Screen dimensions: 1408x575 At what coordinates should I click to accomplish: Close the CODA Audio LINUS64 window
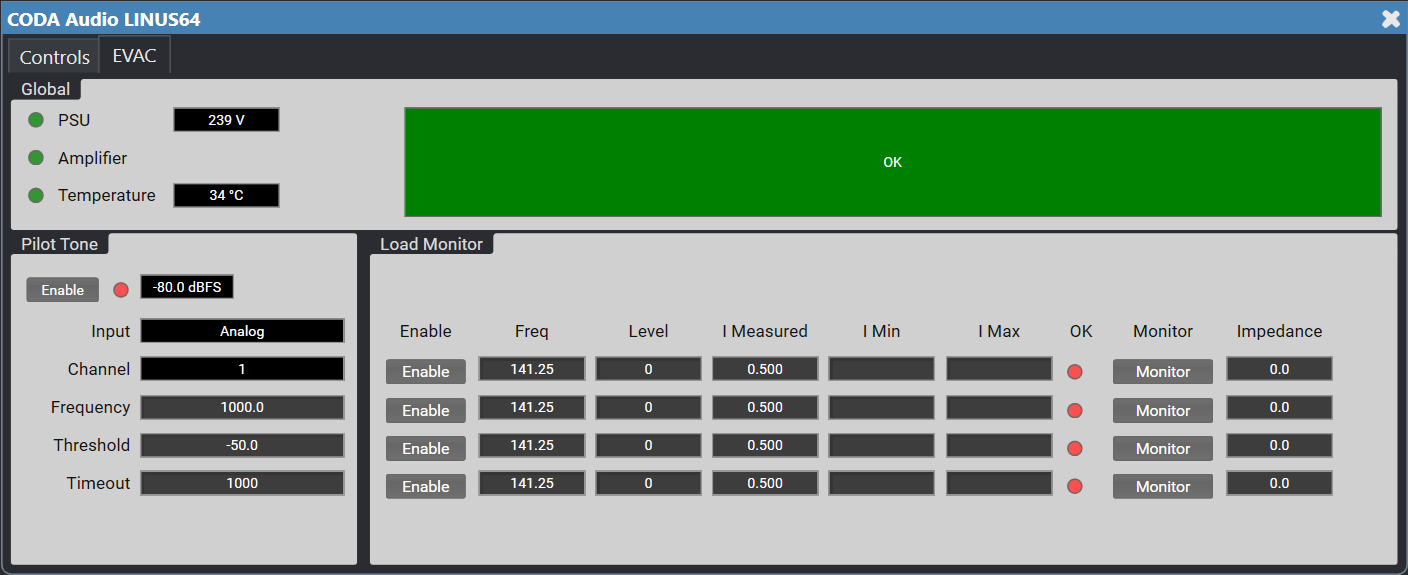[1390, 18]
